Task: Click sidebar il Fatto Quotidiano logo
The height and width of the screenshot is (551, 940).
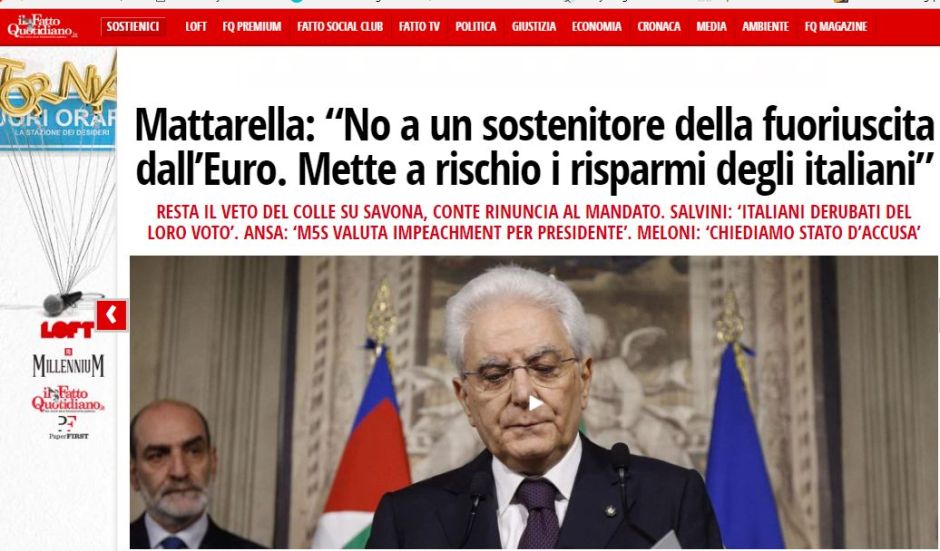Action: click(68, 399)
